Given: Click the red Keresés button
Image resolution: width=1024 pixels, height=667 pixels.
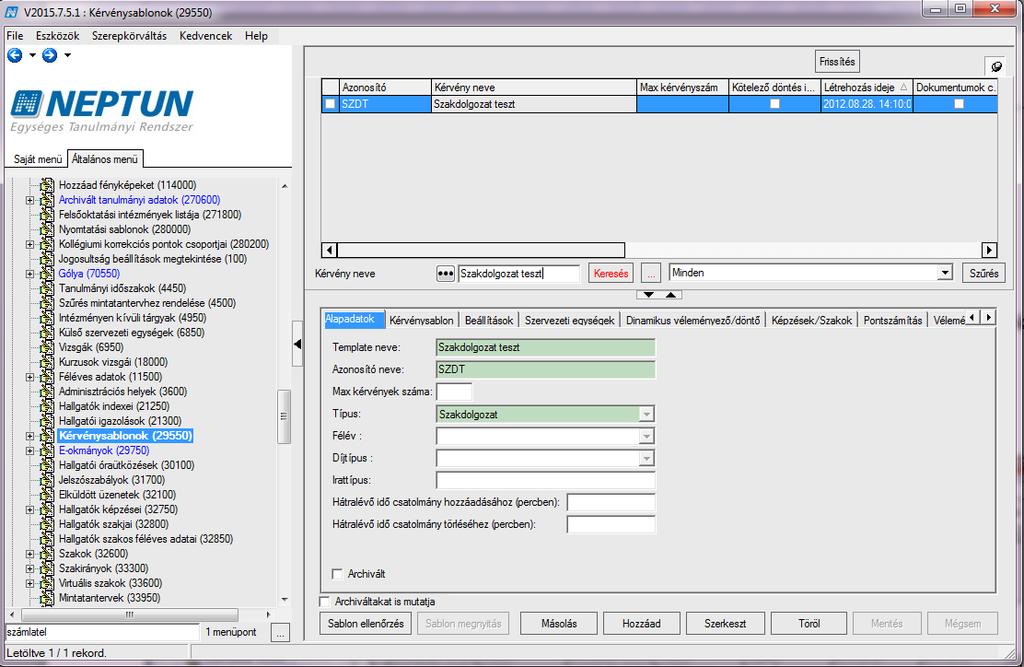Looking at the screenshot, I should (x=611, y=274).
